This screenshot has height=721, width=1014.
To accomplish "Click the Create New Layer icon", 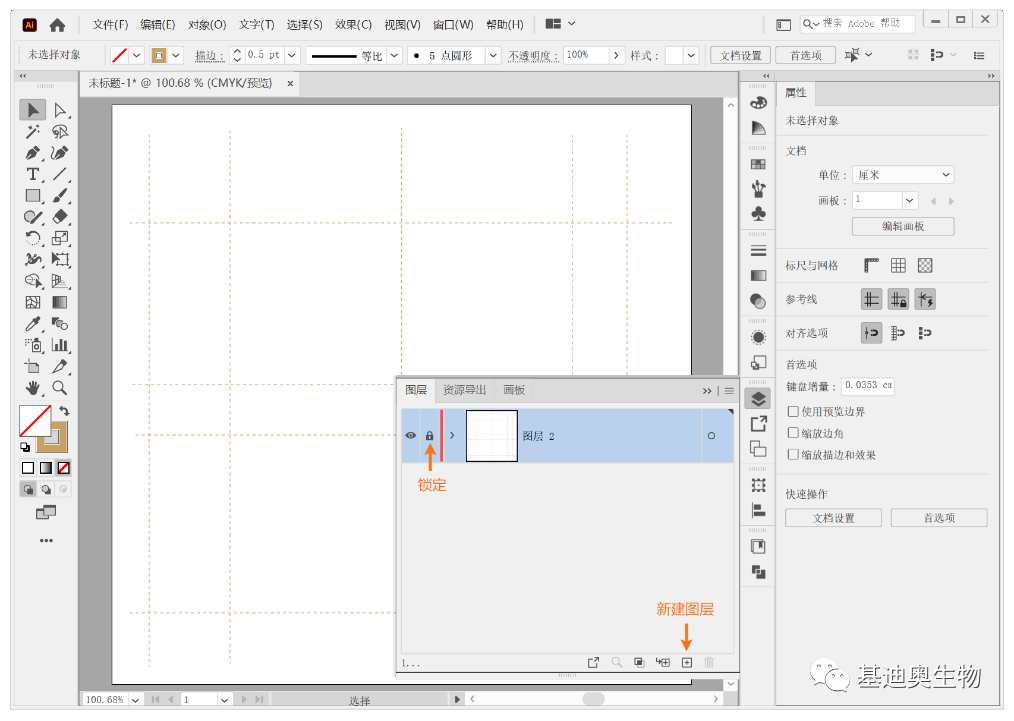I will [x=687, y=663].
